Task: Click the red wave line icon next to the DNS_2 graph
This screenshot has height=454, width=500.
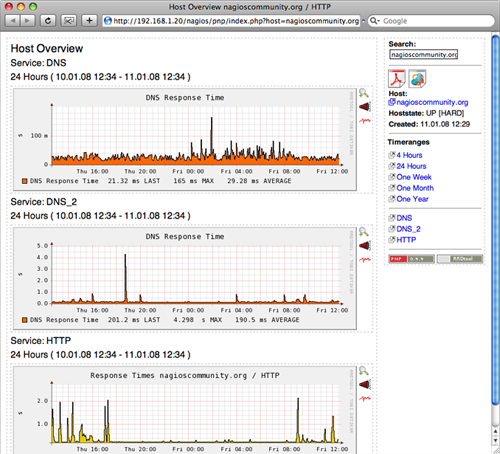Action: pos(365,259)
